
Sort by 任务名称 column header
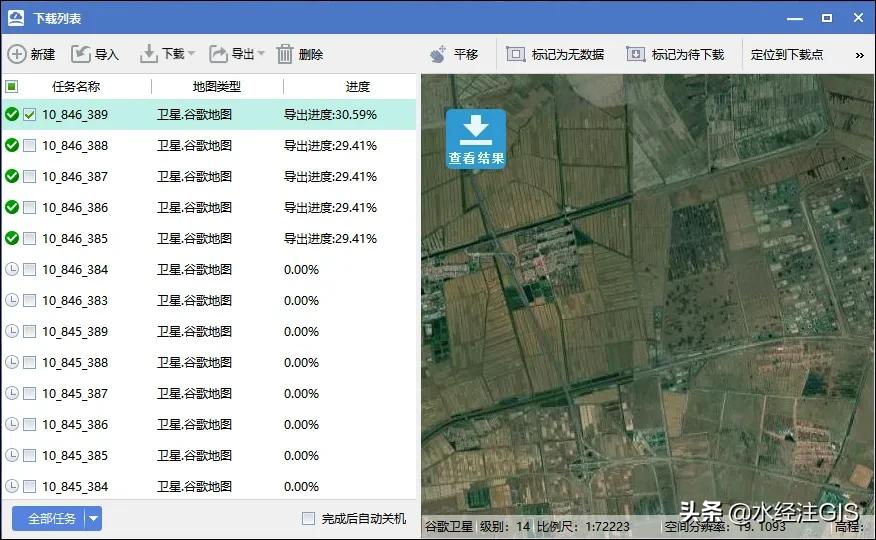click(x=76, y=87)
